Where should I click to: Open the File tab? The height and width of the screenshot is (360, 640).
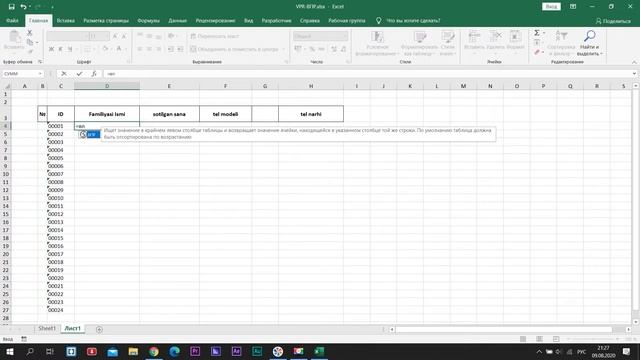[x=12, y=20]
